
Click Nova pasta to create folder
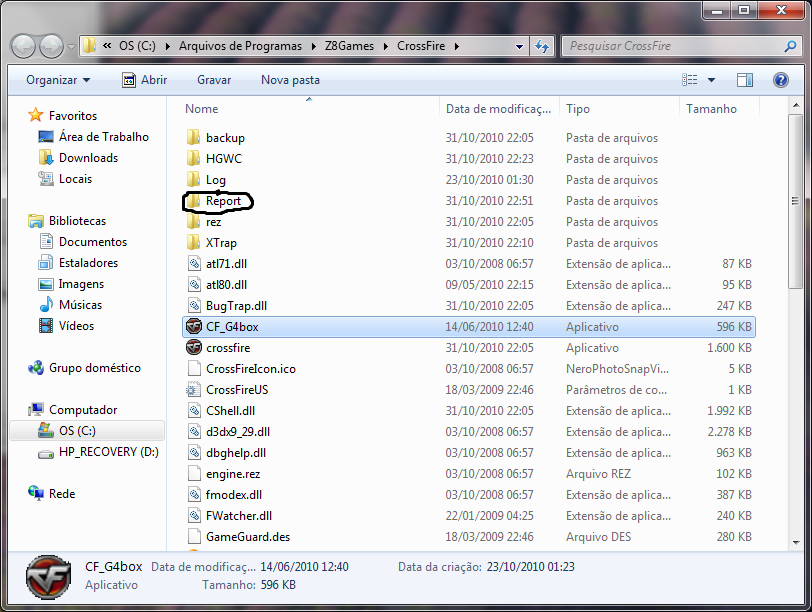click(x=290, y=80)
